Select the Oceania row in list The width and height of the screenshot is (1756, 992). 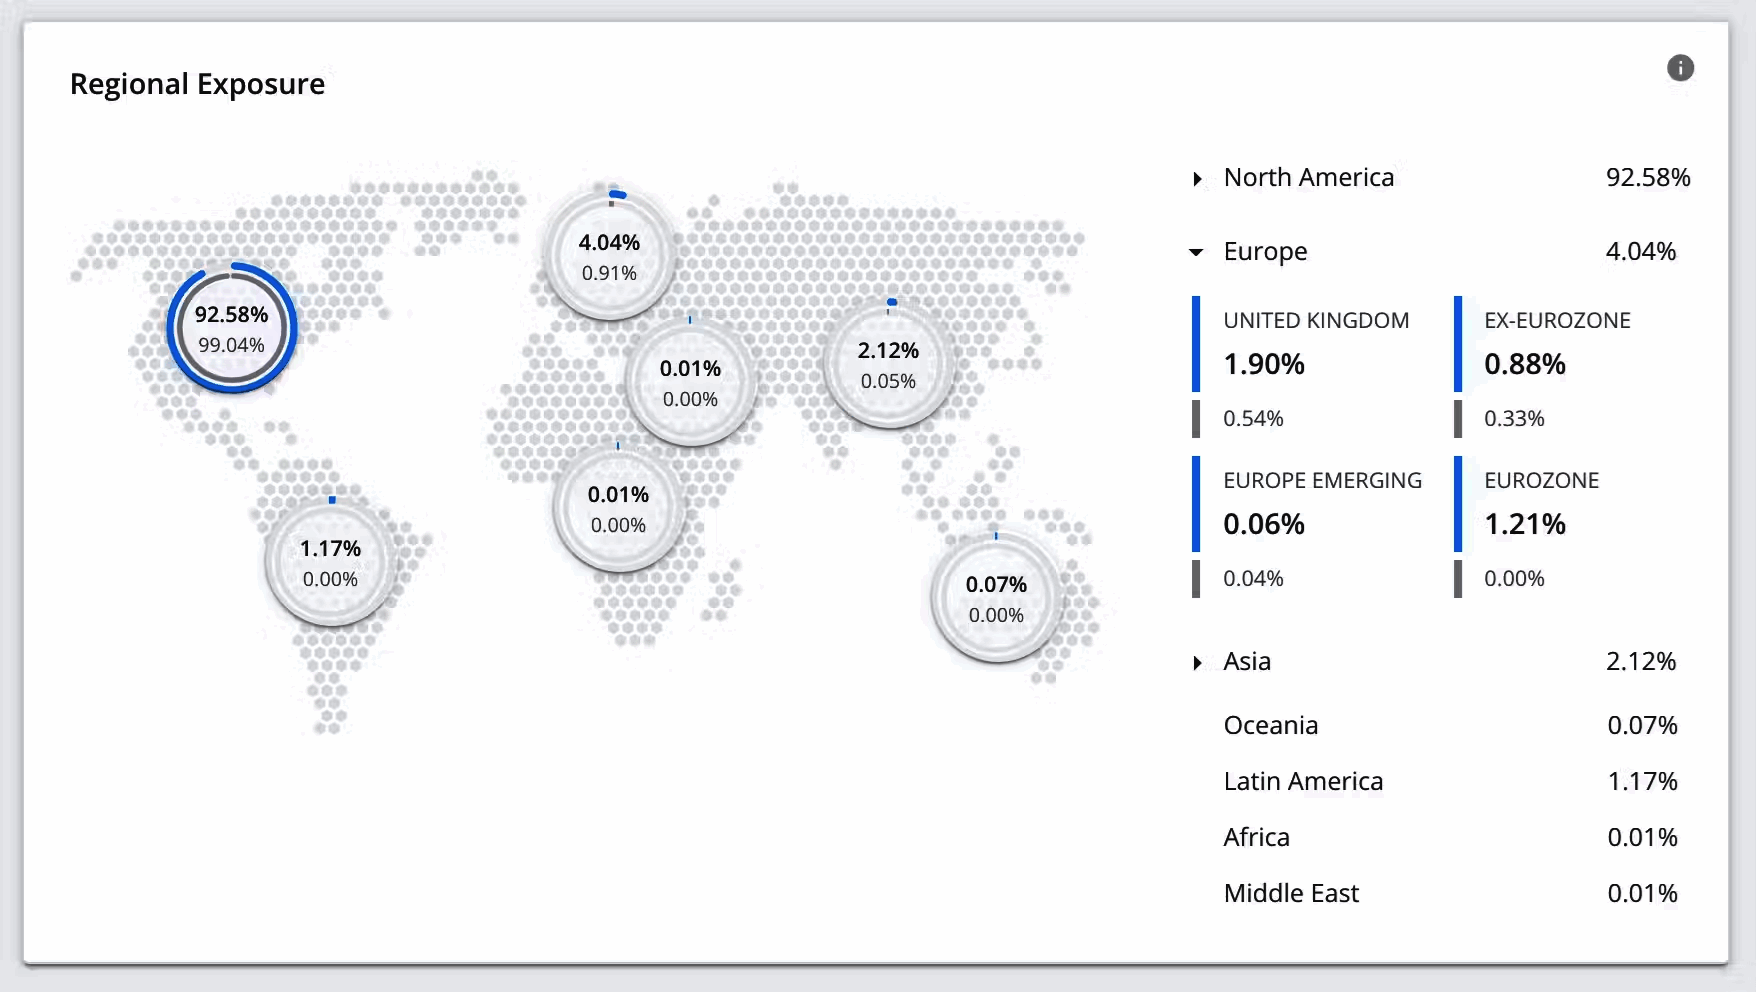(1270, 725)
